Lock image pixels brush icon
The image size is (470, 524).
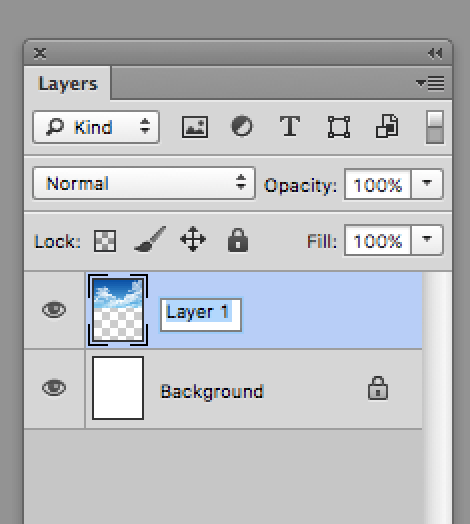point(150,239)
